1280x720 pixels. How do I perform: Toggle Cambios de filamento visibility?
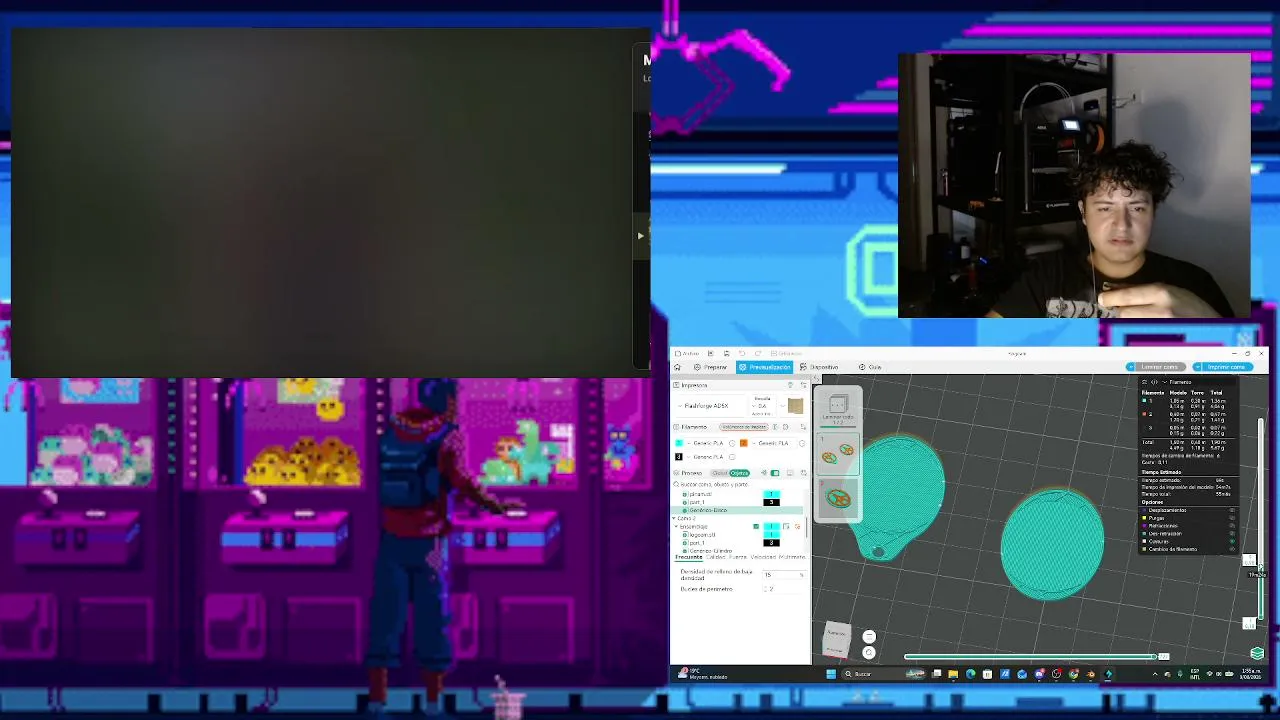click(x=1232, y=549)
